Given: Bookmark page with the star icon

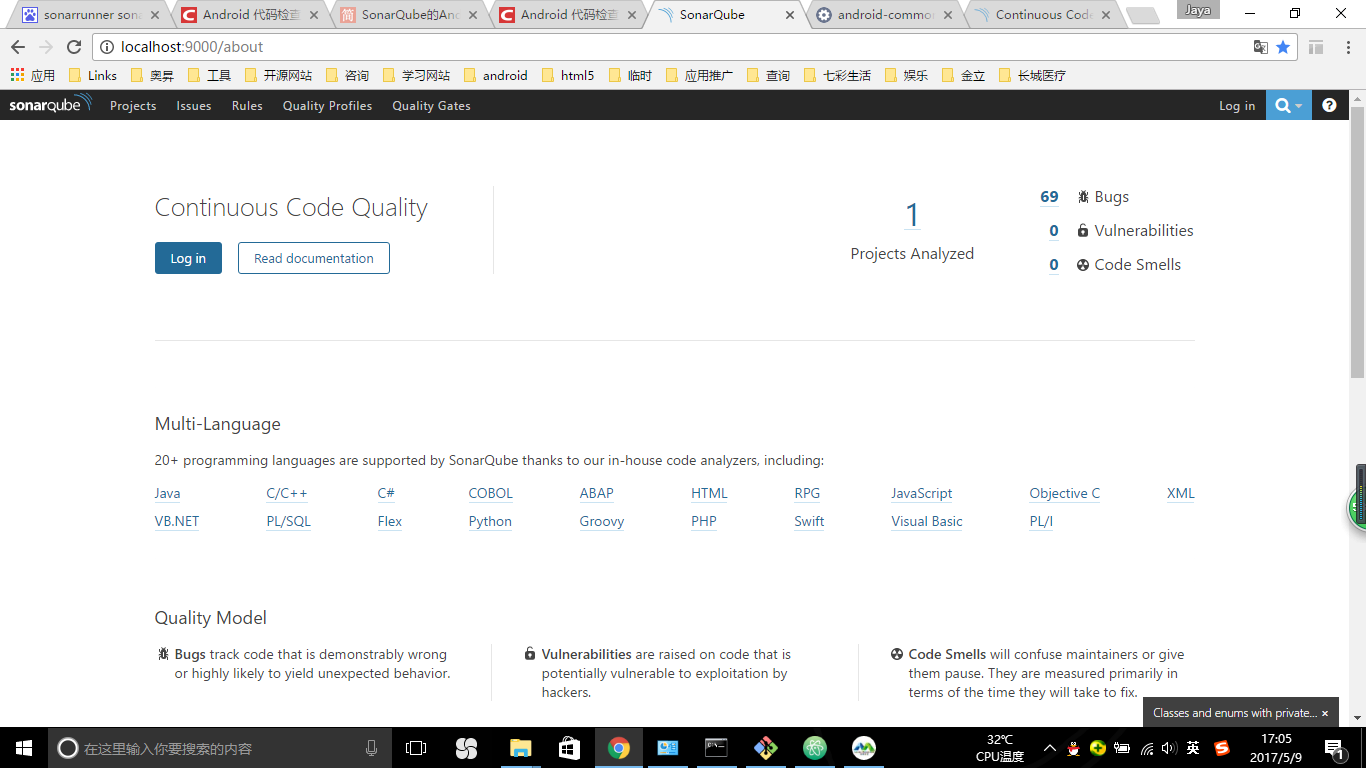Looking at the screenshot, I should coord(1283,47).
